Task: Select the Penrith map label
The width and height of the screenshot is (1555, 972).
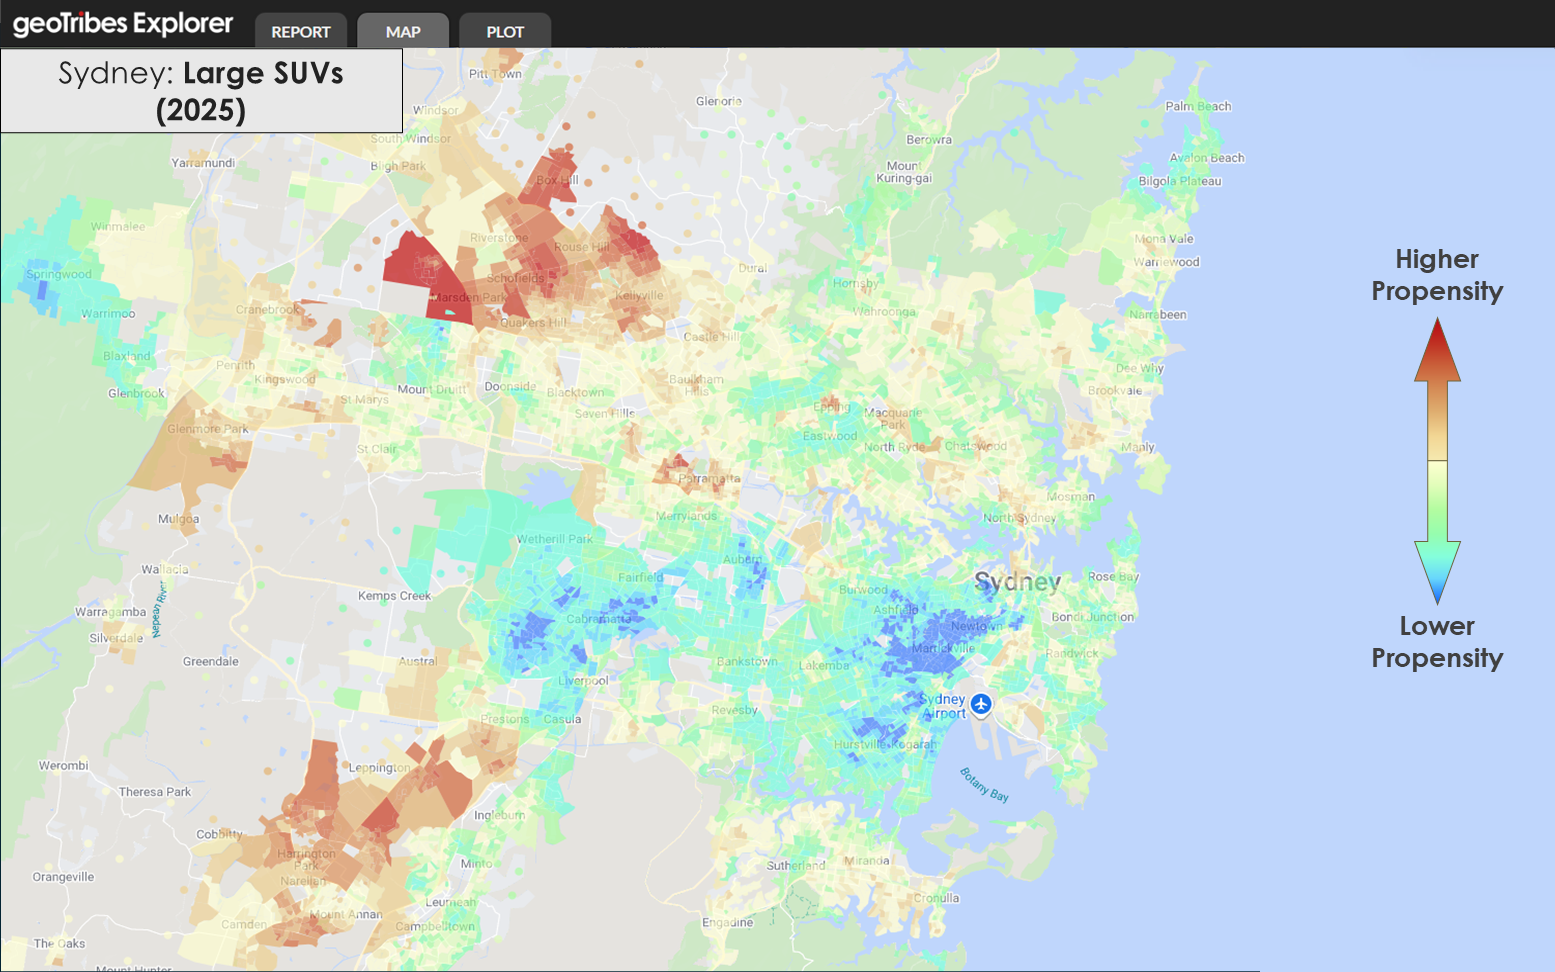Action: point(235,365)
